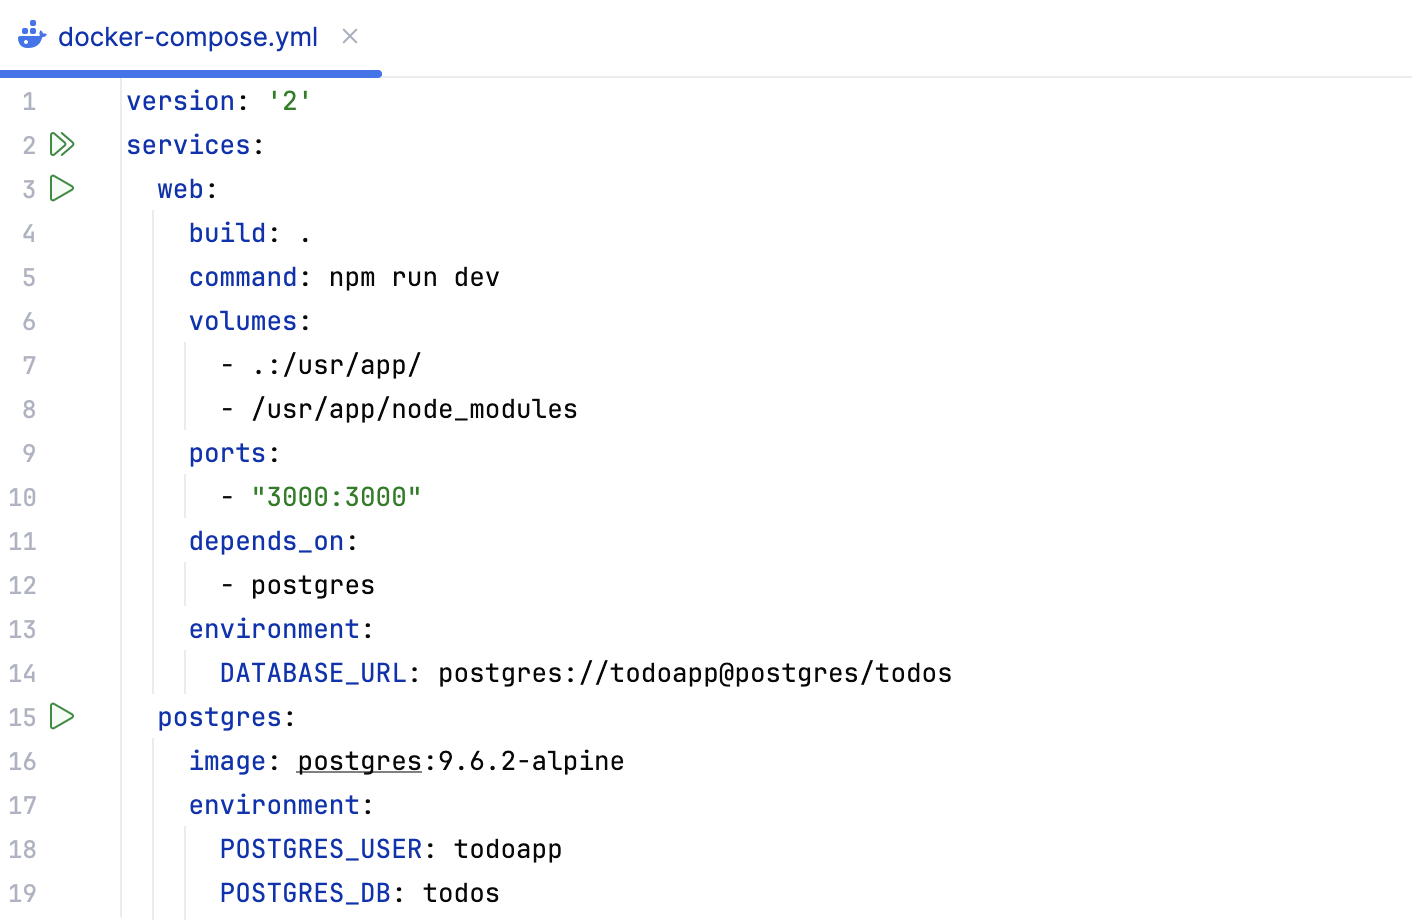Place cursor on the DATABASE_URL value
1412x920 pixels.
point(693,673)
